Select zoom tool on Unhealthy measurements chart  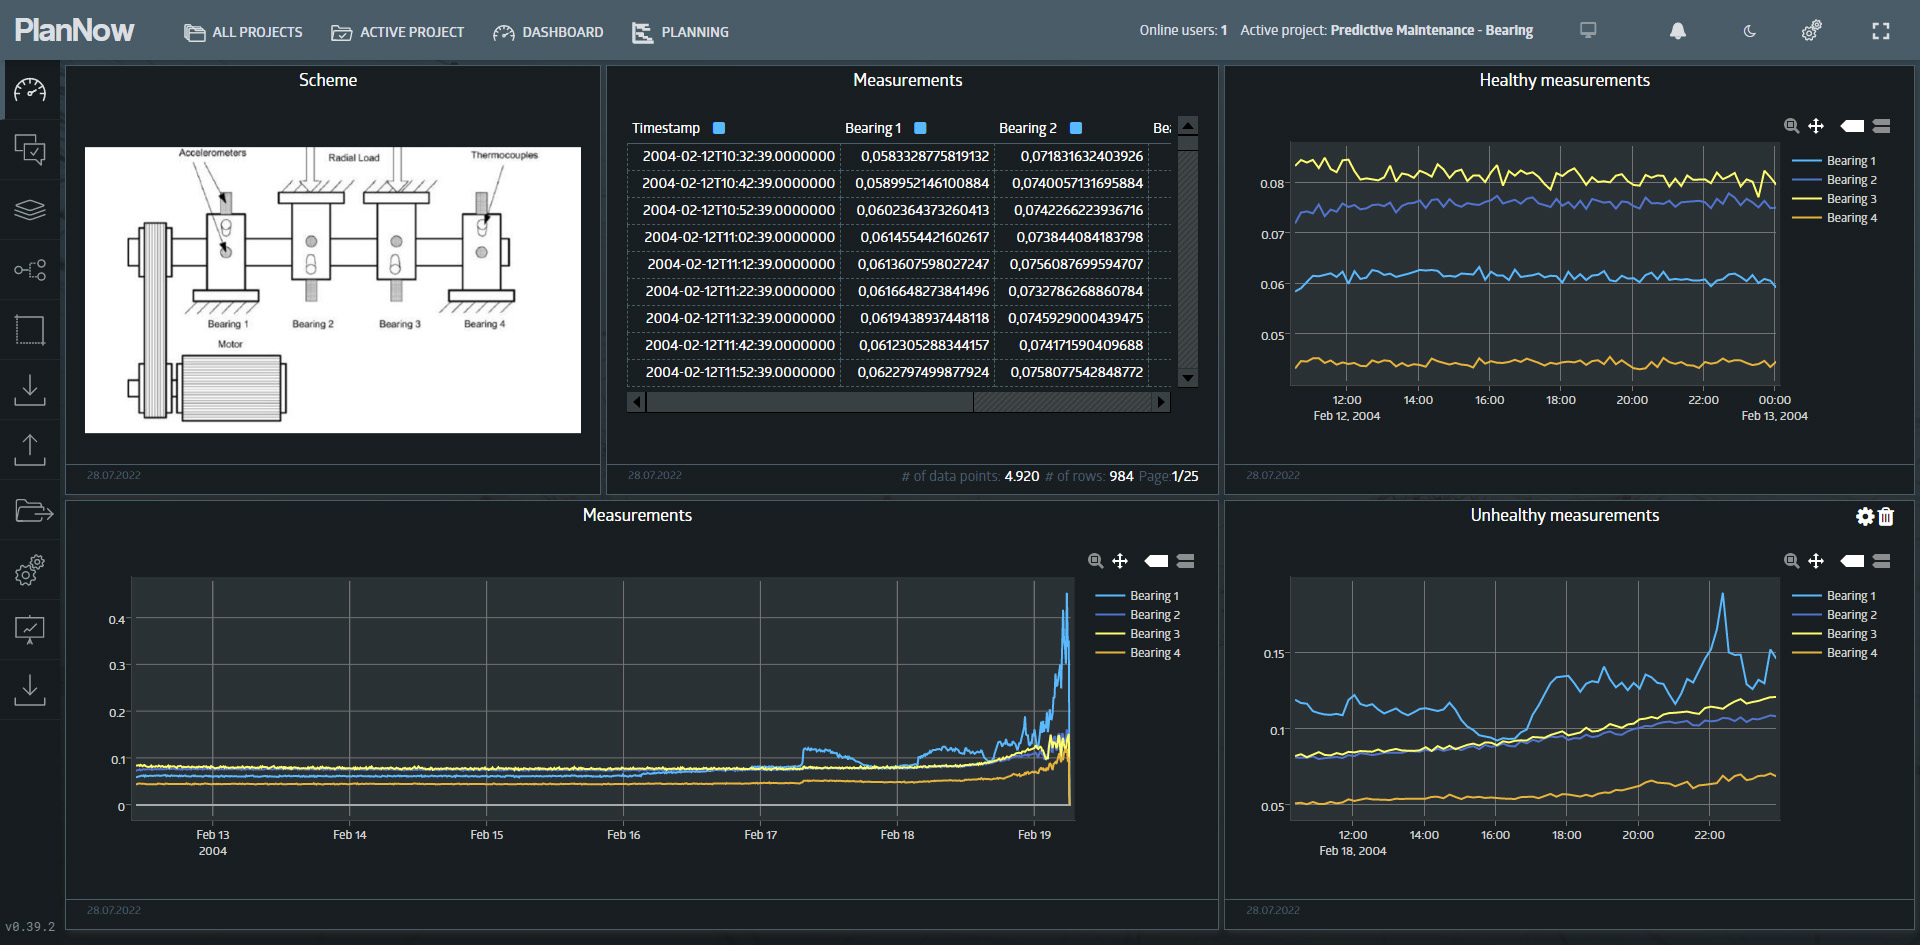point(1792,561)
